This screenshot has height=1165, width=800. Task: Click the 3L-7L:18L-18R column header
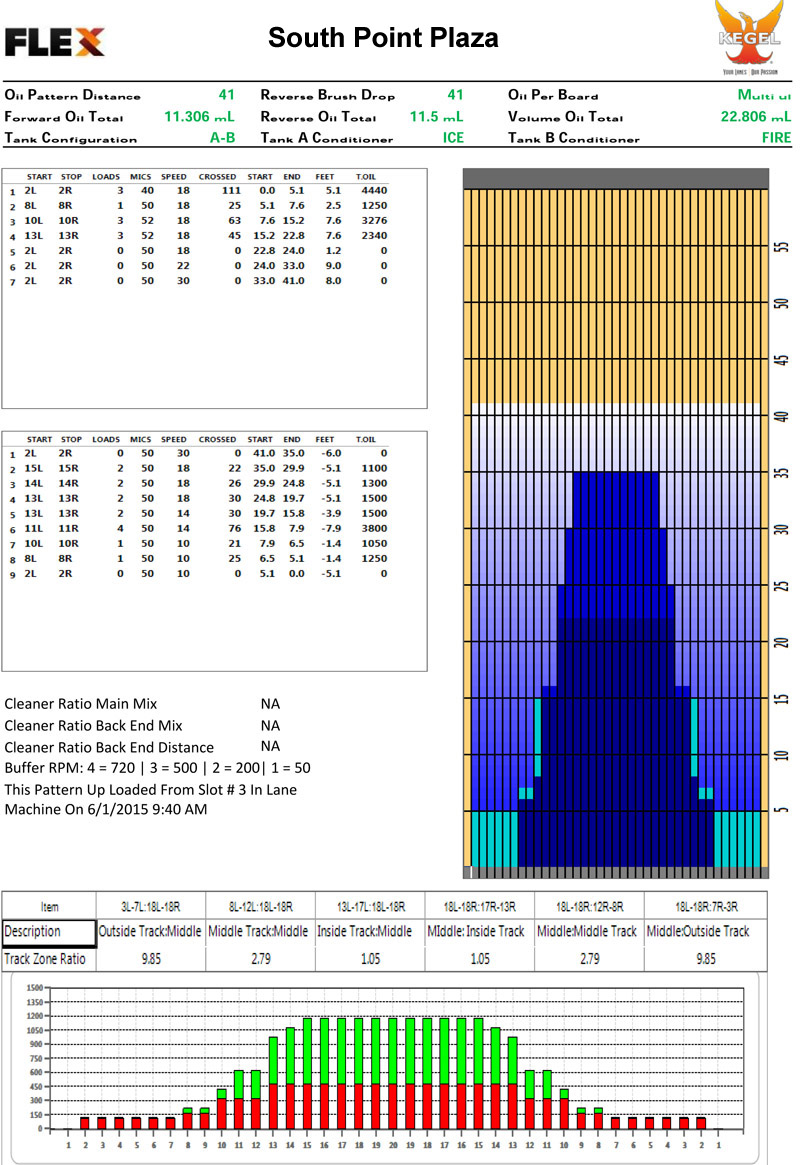coord(149,907)
